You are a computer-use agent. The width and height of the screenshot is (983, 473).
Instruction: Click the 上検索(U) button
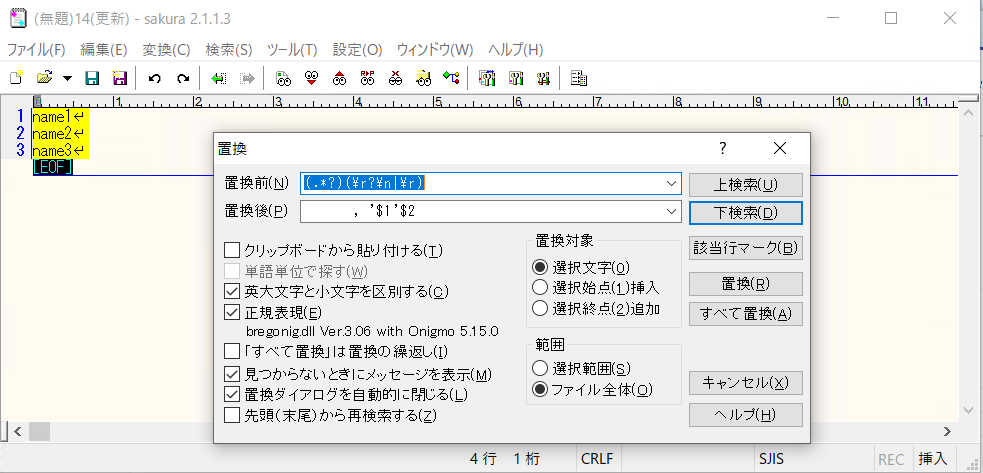[x=745, y=185]
